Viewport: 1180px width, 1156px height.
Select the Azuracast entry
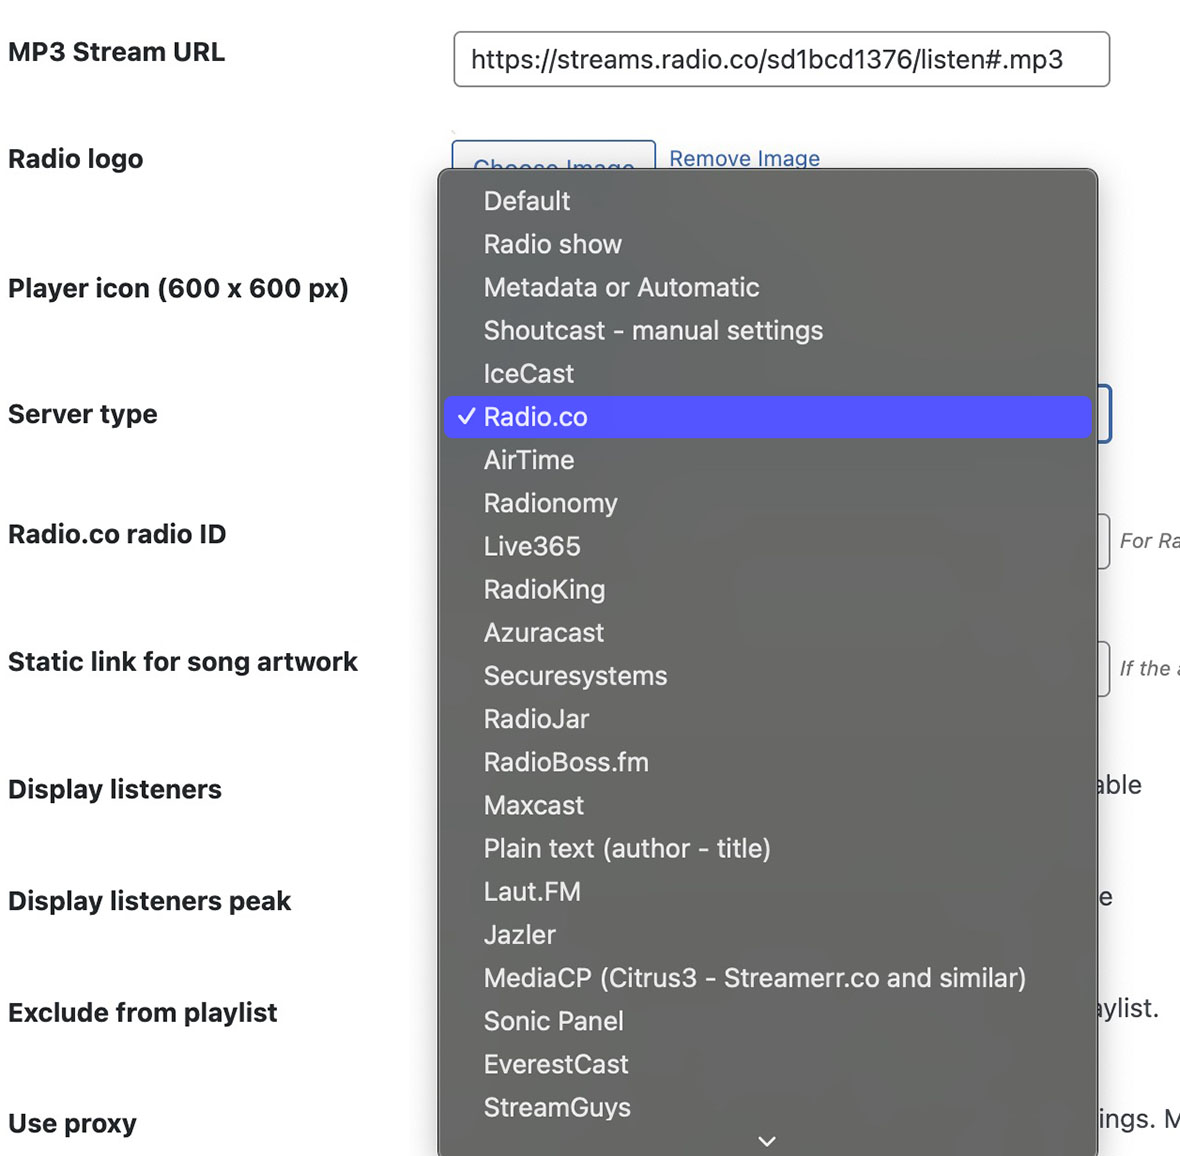pos(544,632)
